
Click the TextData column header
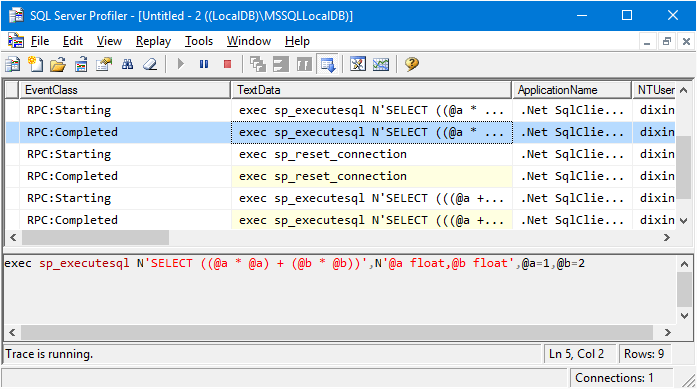[372, 90]
